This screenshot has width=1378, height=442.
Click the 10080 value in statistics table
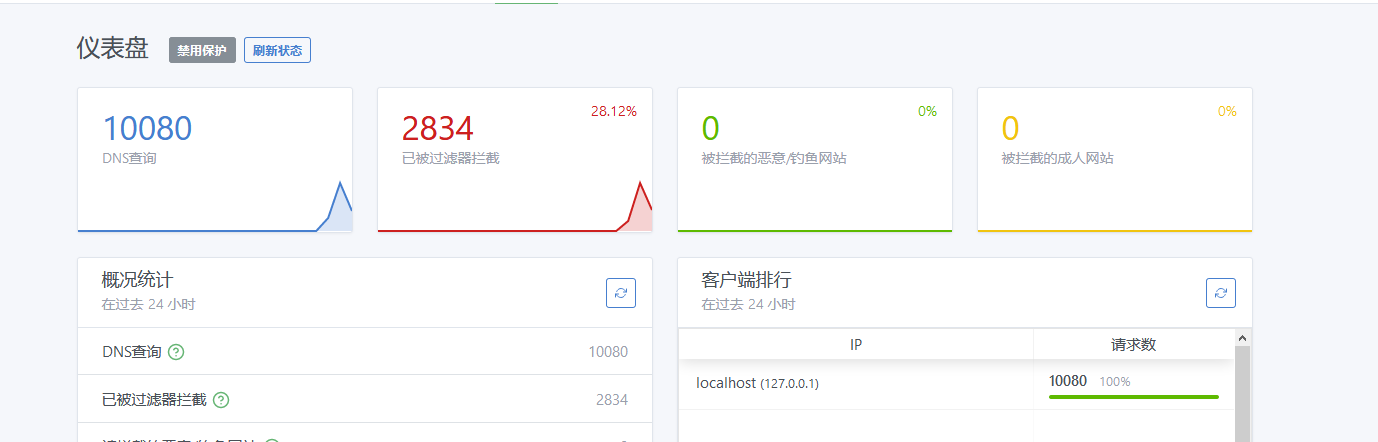[x=608, y=352]
